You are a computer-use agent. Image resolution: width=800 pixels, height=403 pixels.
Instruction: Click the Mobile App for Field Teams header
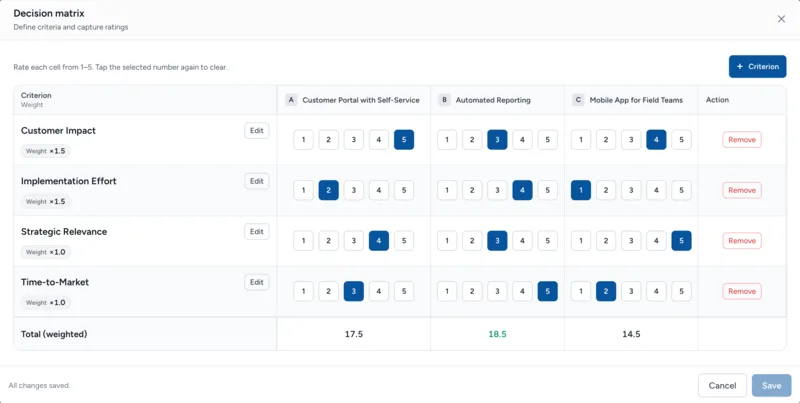630,100
